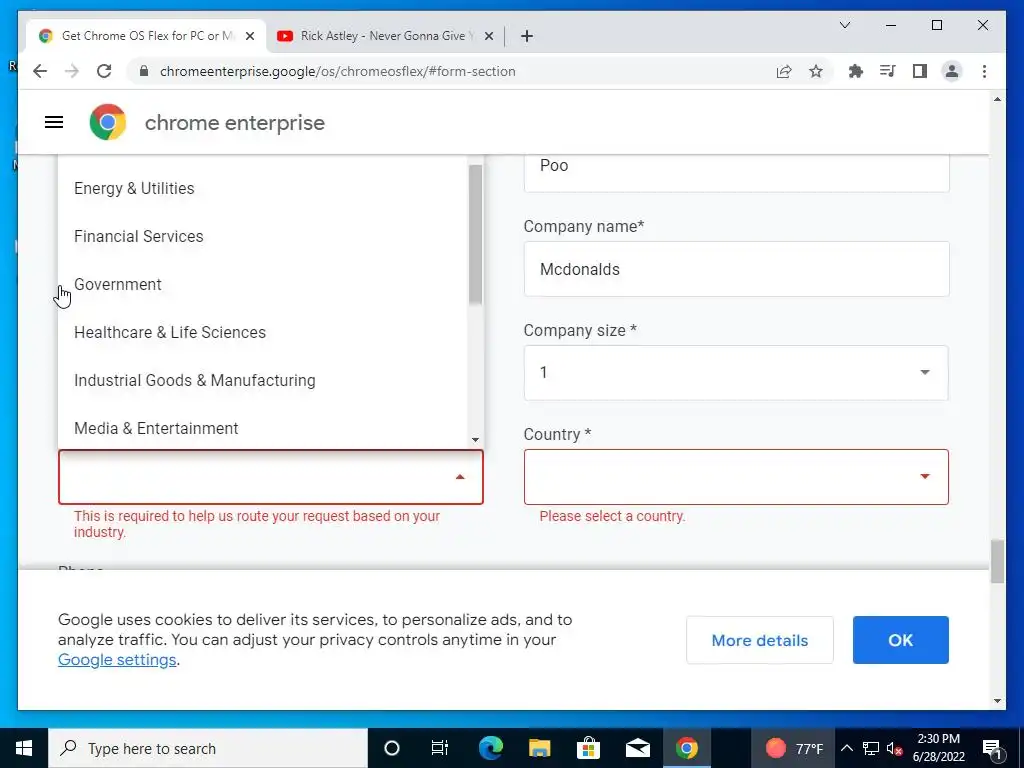This screenshot has width=1024, height=768.
Task: Open the Windows Start menu
Action: point(24,748)
